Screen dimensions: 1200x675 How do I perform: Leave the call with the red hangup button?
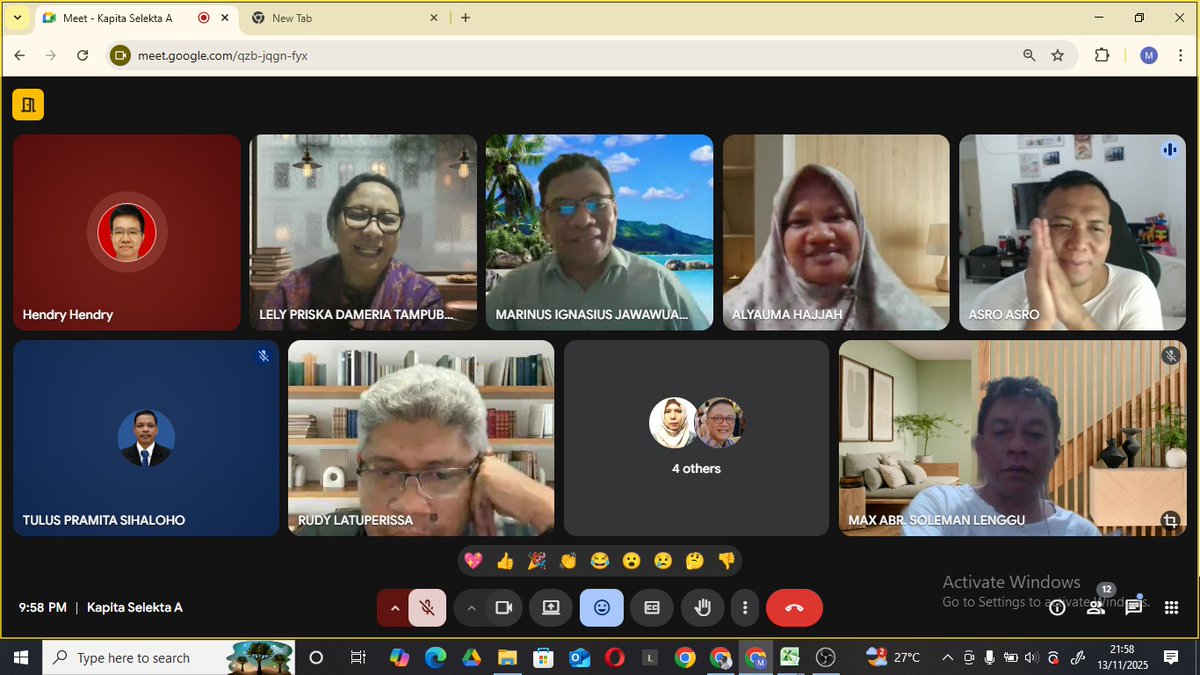coord(794,607)
